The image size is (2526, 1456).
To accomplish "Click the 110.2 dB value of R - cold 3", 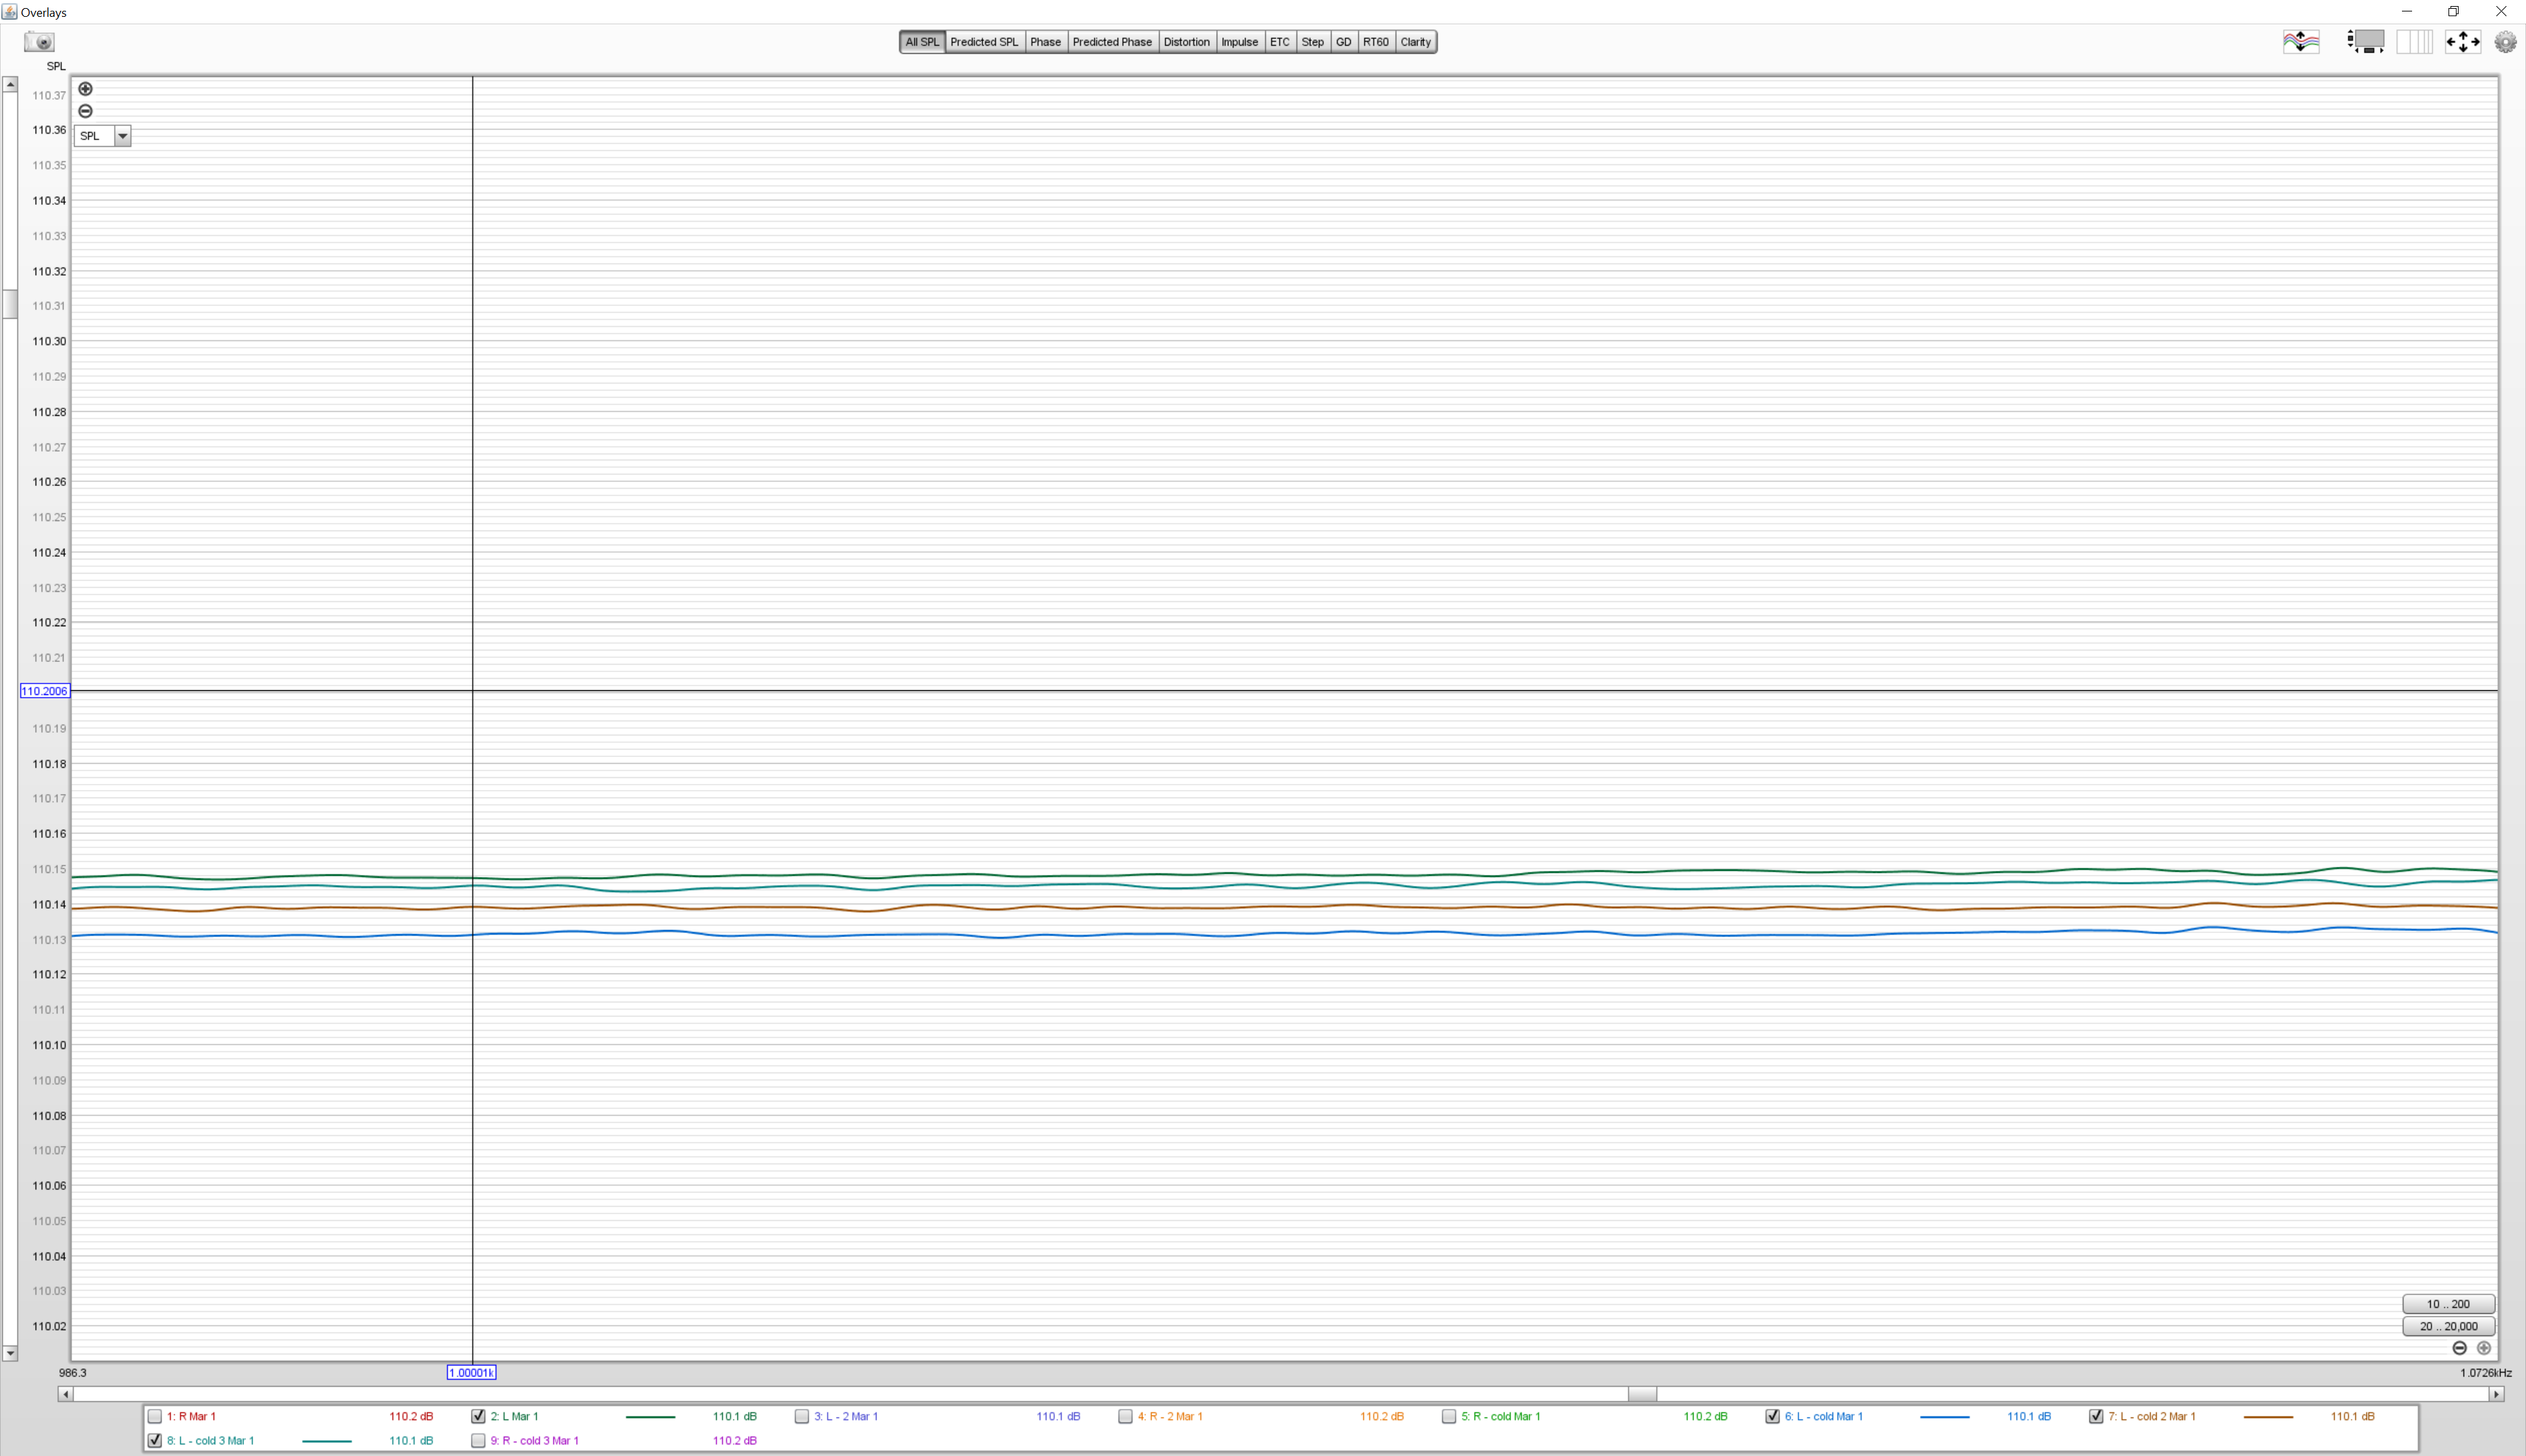I will (735, 1441).
